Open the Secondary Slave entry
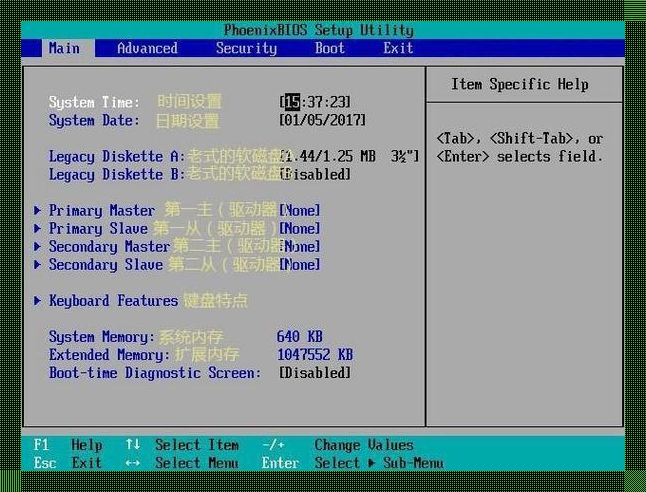646x492 pixels. (x=106, y=265)
